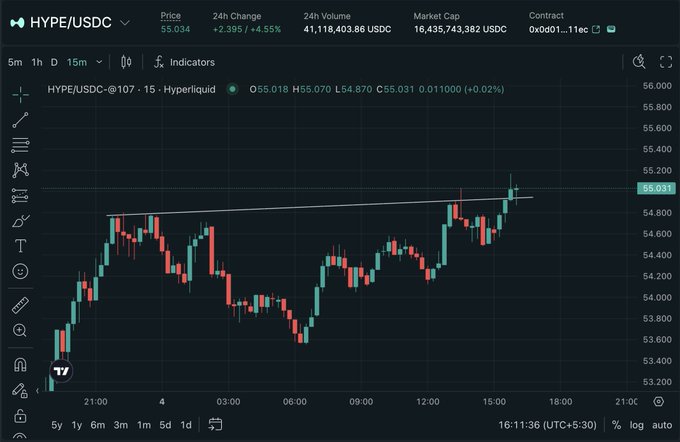Click the 12:00 time axis label
Viewport: 680px width, 442px height.
tap(428, 402)
